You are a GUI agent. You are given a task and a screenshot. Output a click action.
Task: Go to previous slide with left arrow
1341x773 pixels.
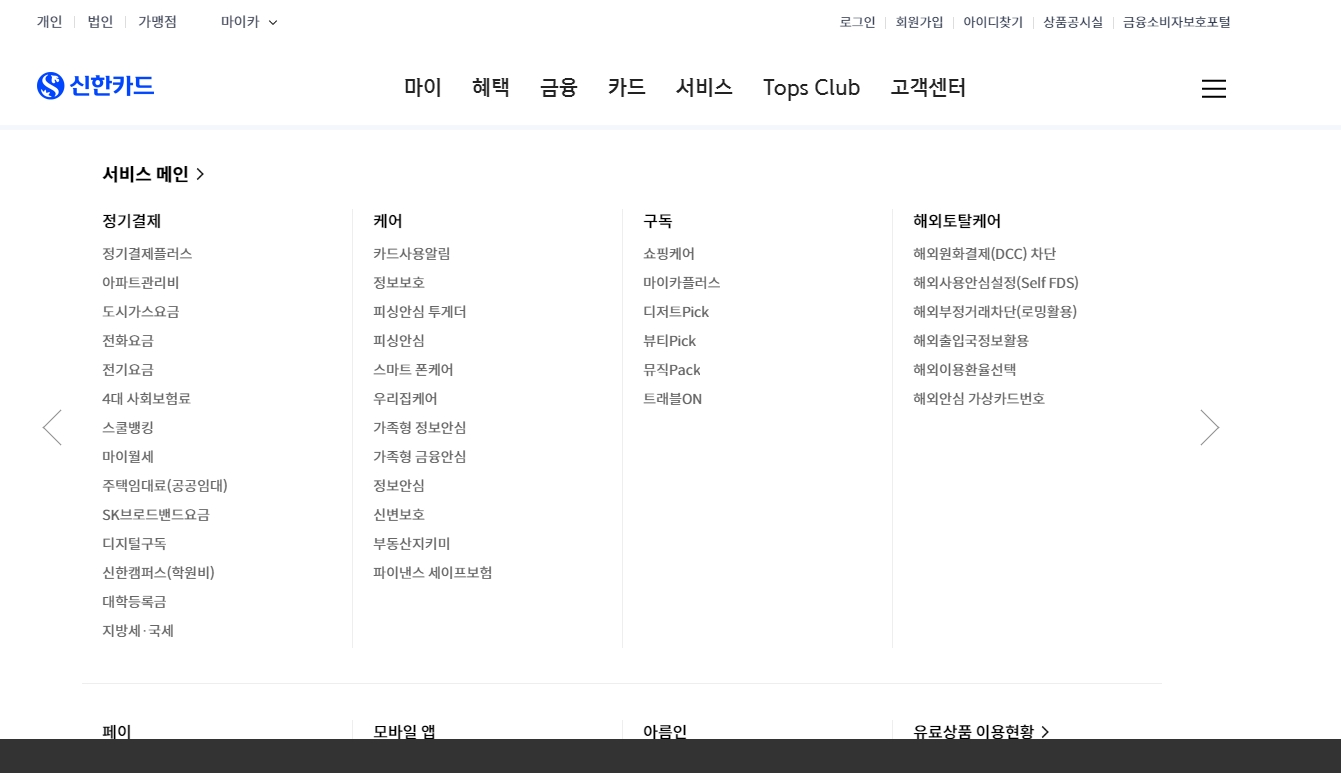coord(52,428)
